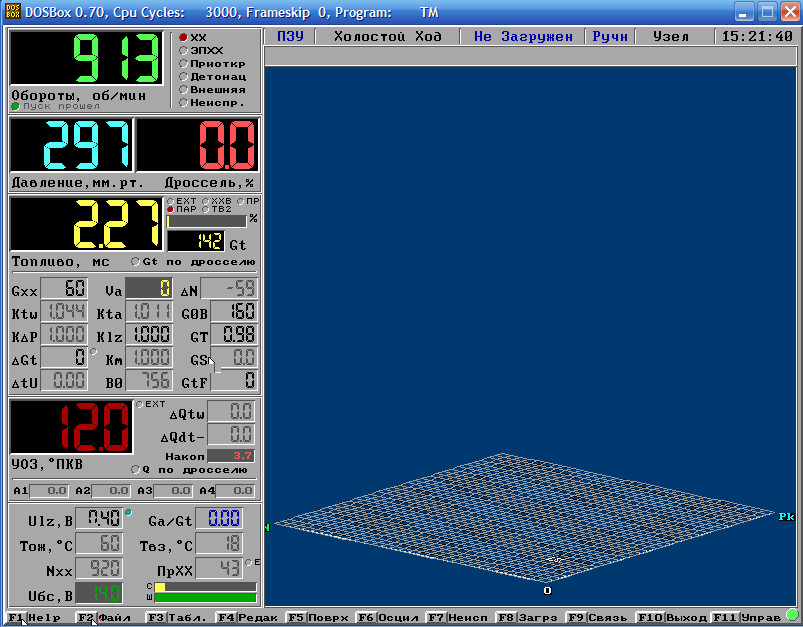Click the Ручн mode indicator
803x627 pixels.
610,36
